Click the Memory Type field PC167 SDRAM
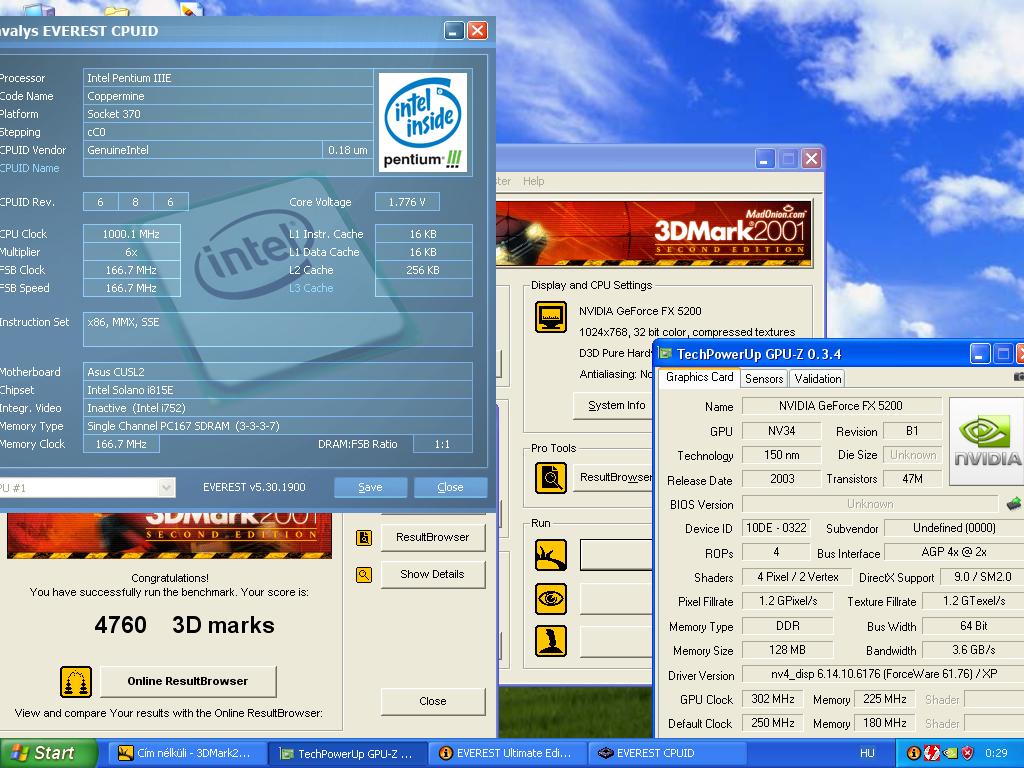 click(x=278, y=426)
